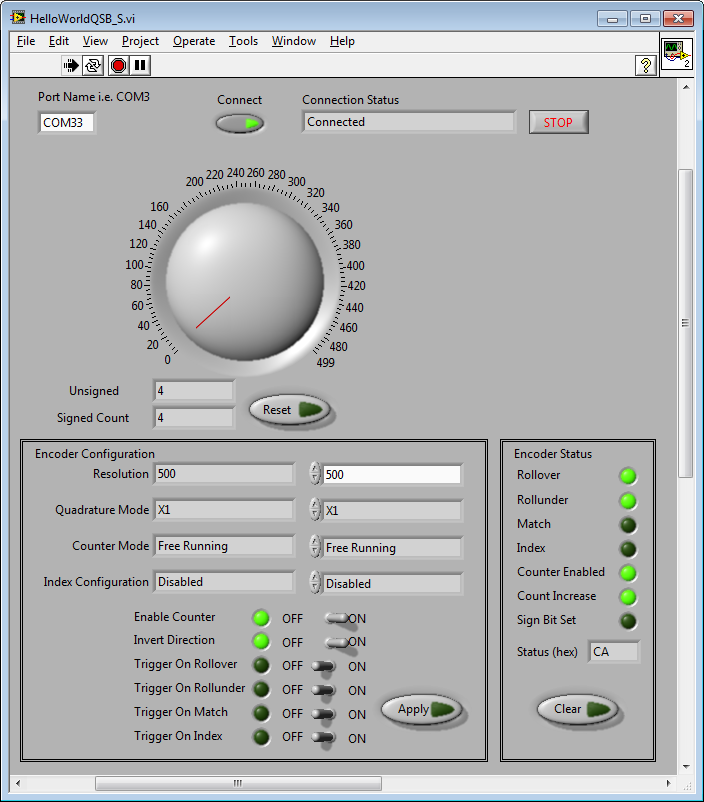The width and height of the screenshot is (704, 802).
Task: Click the LabVIEW icon in the title bar
Action: click(18, 18)
